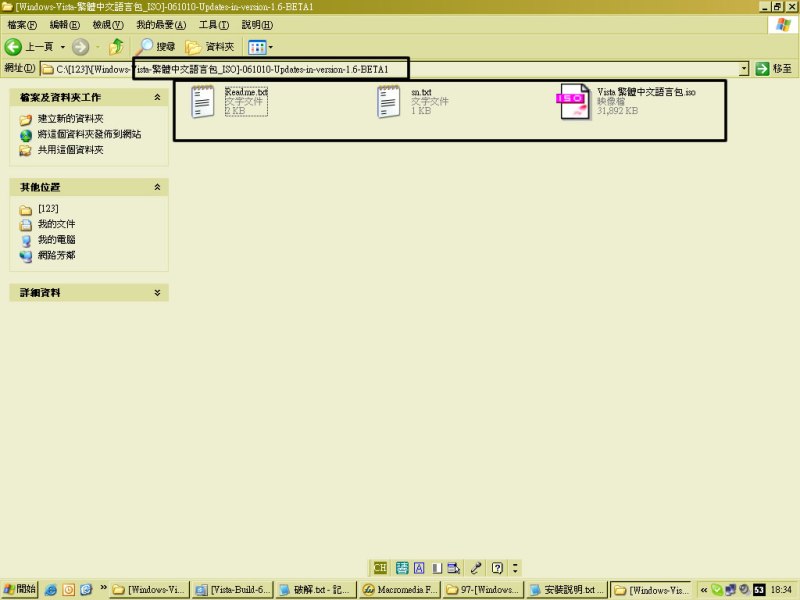Collapse the 檔案及資料夾工作 panel

(157, 97)
